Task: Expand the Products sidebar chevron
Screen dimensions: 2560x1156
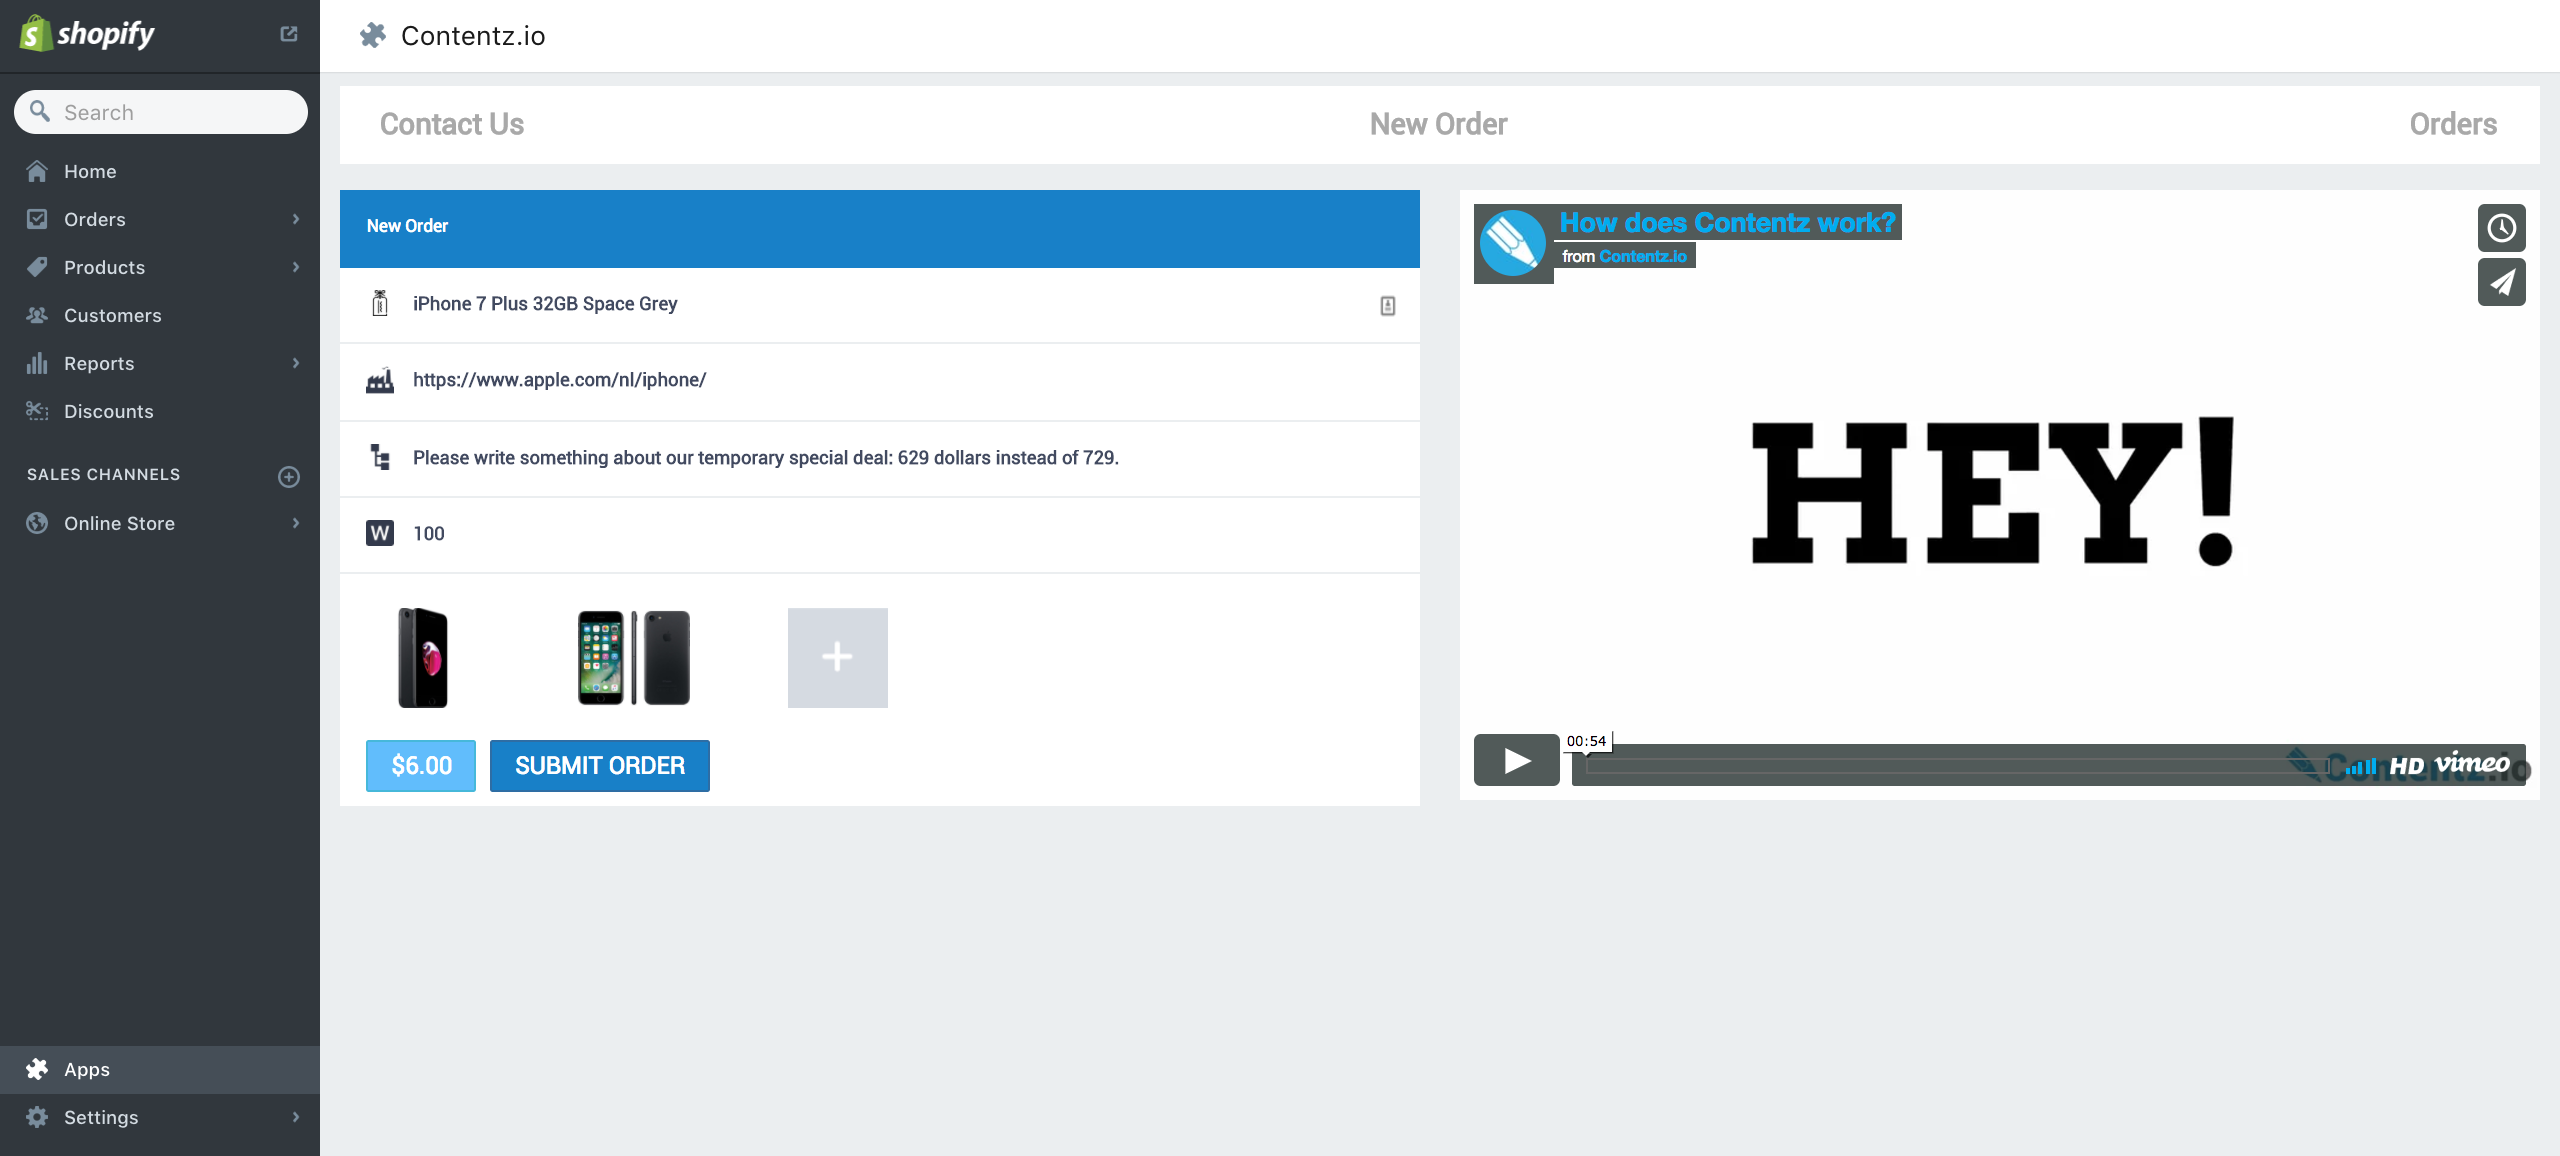Action: pyautogui.click(x=296, y=267)
